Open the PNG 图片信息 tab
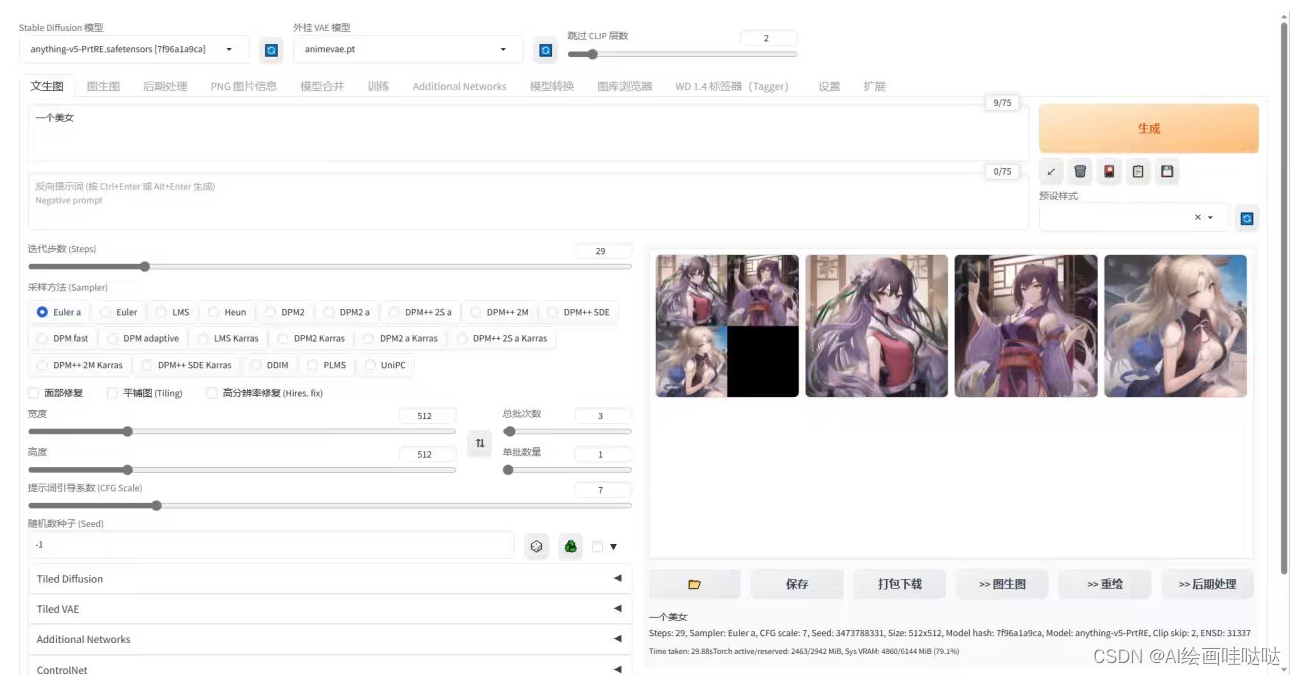This screenshot has height=675, width=1296. pos(241,86)
